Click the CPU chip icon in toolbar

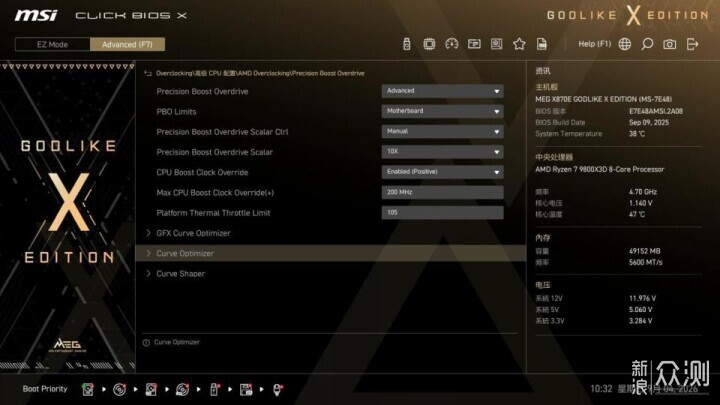pyautogui.click(x=429, y=44)
